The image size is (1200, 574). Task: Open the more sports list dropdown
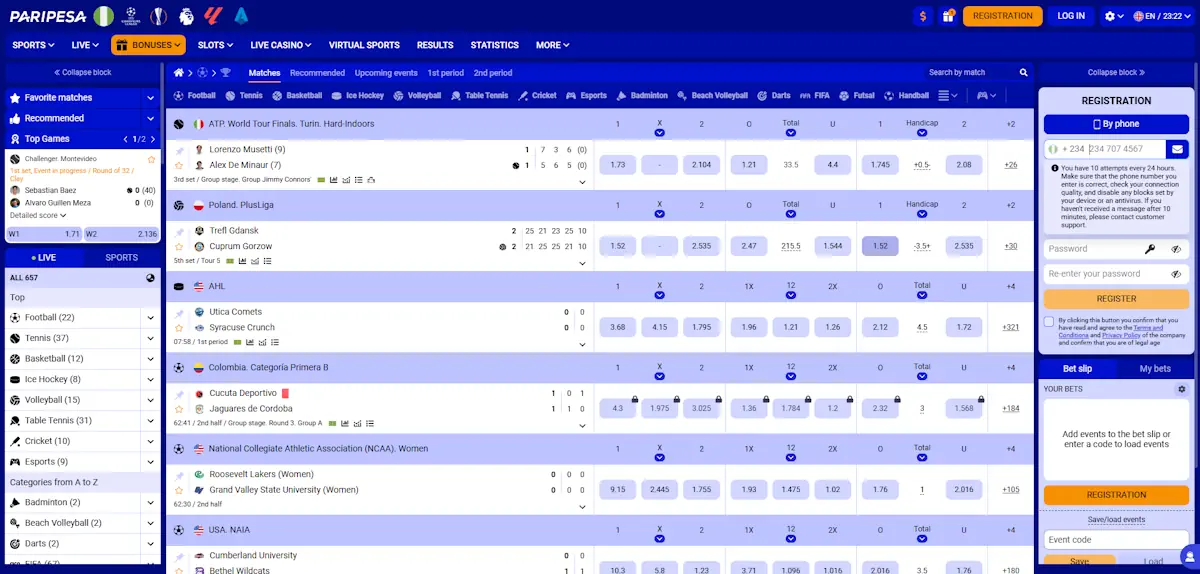click(948, 96)
